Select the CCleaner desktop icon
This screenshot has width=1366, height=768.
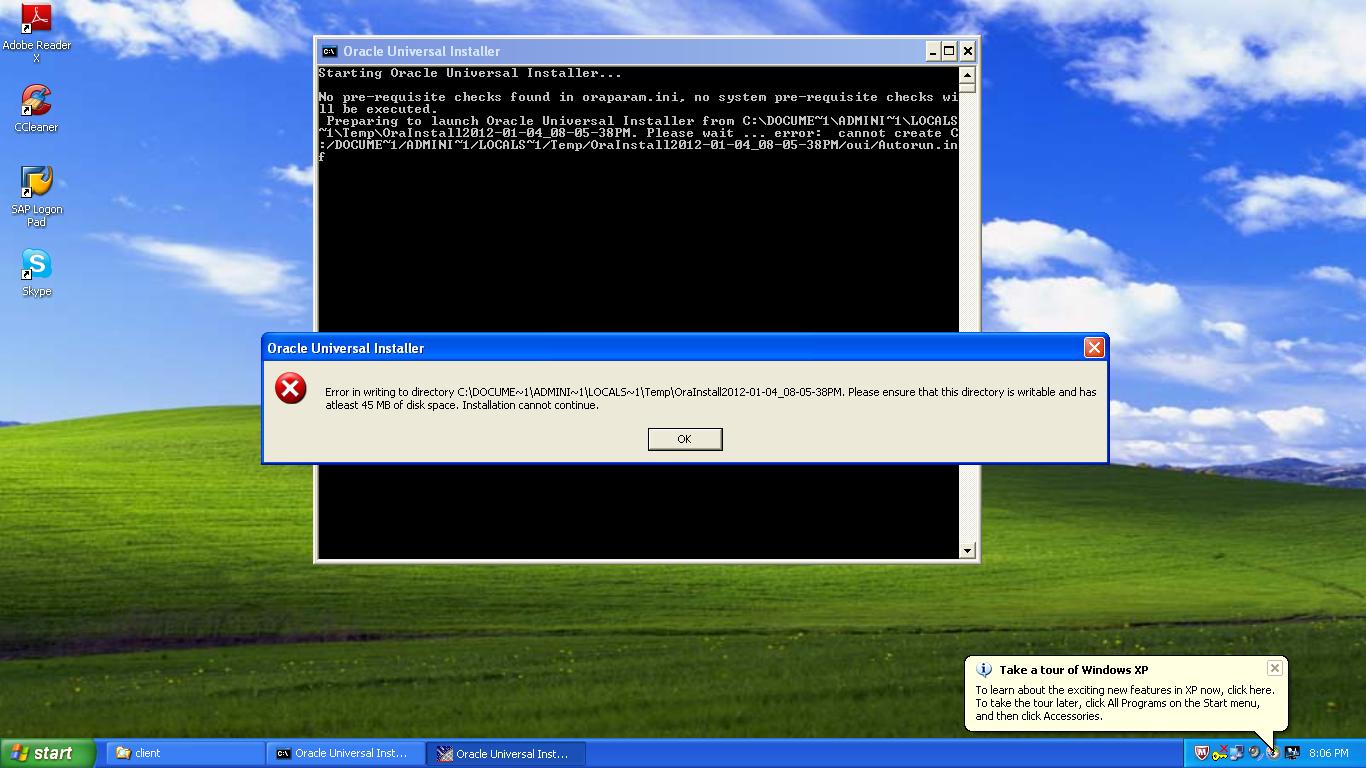tap(36, 108)
